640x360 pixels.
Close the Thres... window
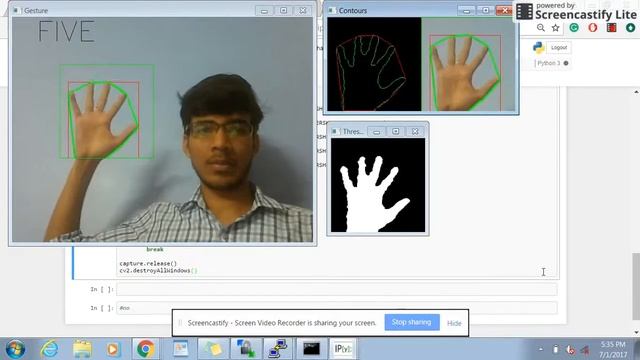[x=415, y=131]
